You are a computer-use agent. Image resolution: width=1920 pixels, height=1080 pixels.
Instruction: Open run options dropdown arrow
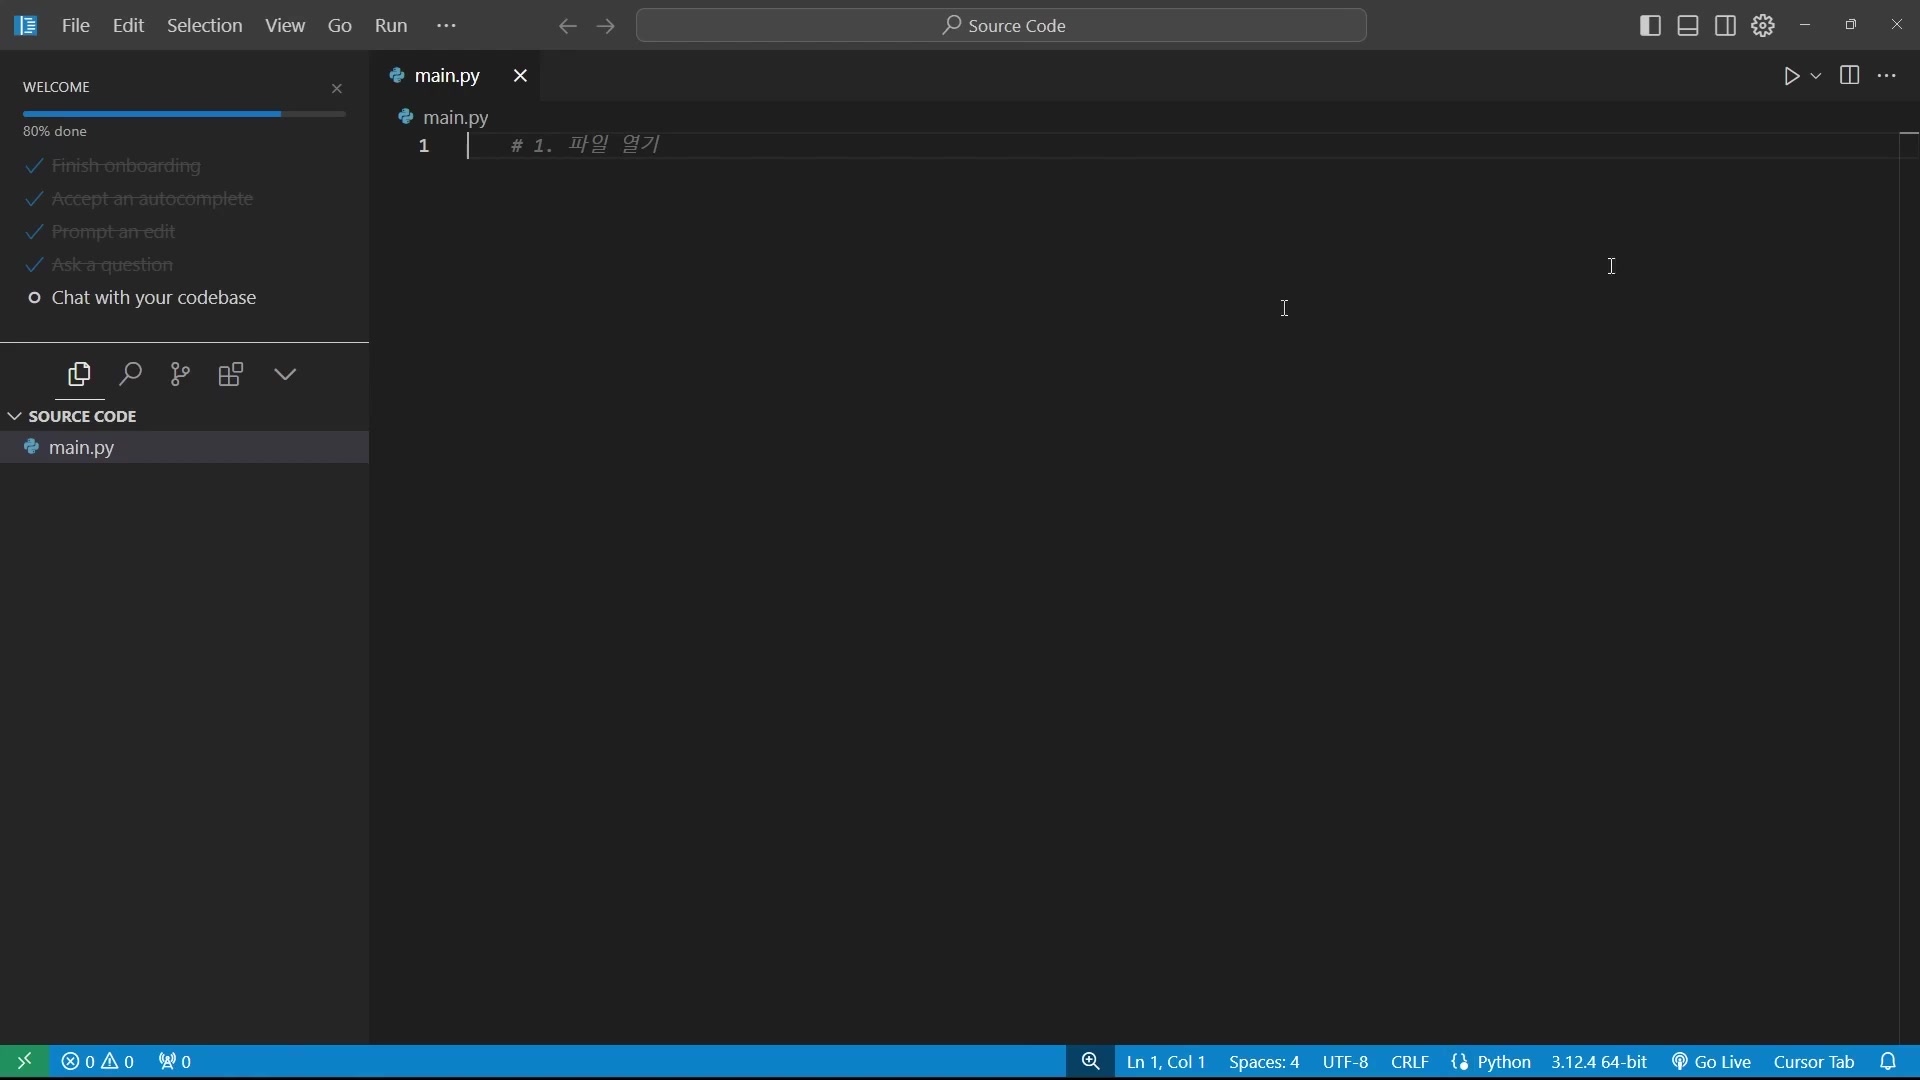pyautogui.click(x=1817, y=77)
